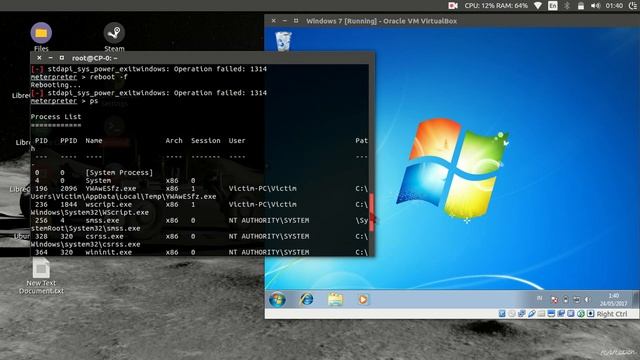This screenshot has height=360, width=640.
Task: Click the keyboard capture icon beside Right Ctrl
Action: click(x=591, y=313)
